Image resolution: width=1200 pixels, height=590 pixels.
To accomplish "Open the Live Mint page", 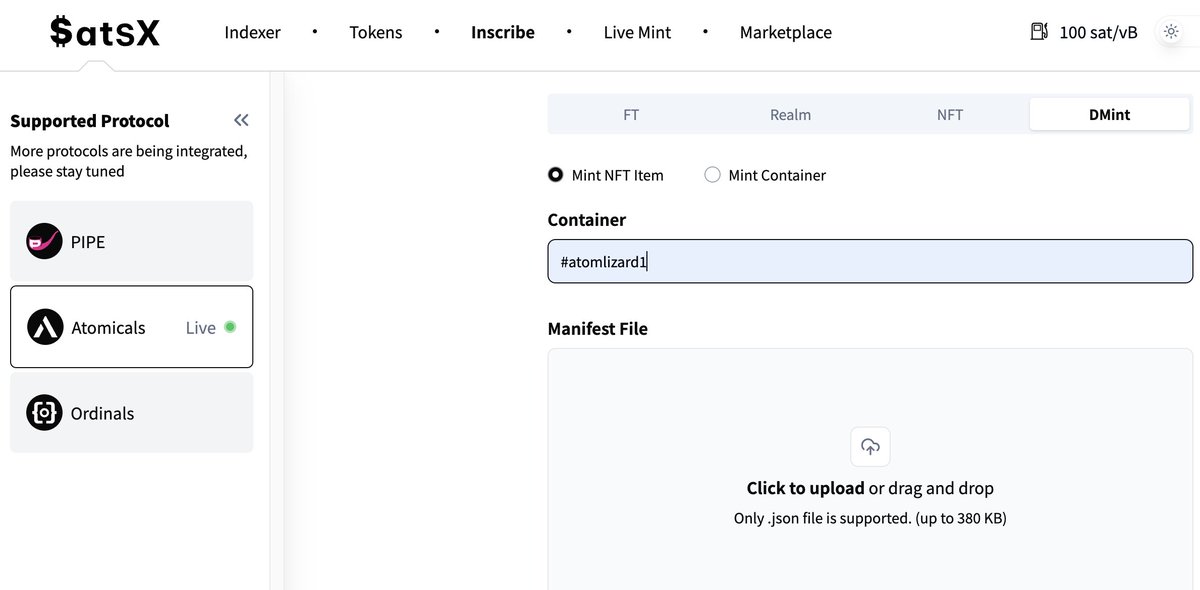I will click(x=638, y=32).
